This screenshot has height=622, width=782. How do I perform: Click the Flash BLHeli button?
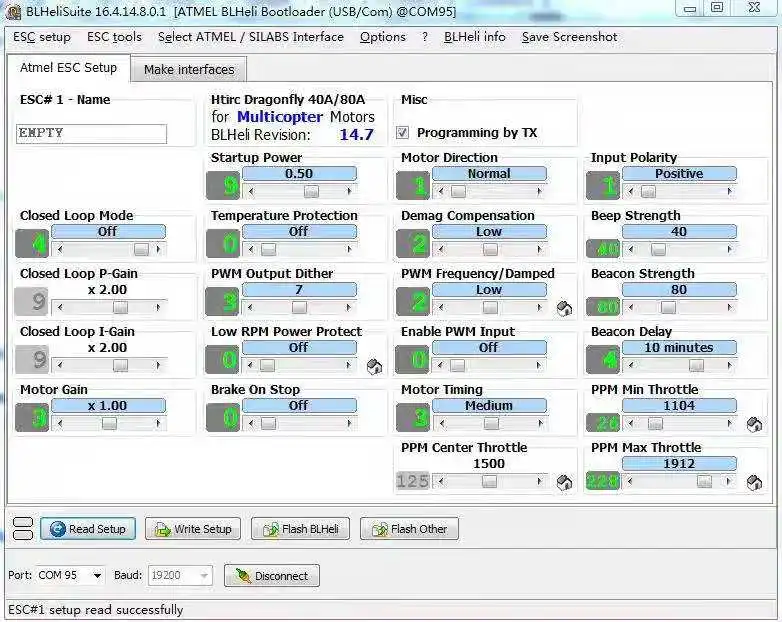click(x=300, y=529)
